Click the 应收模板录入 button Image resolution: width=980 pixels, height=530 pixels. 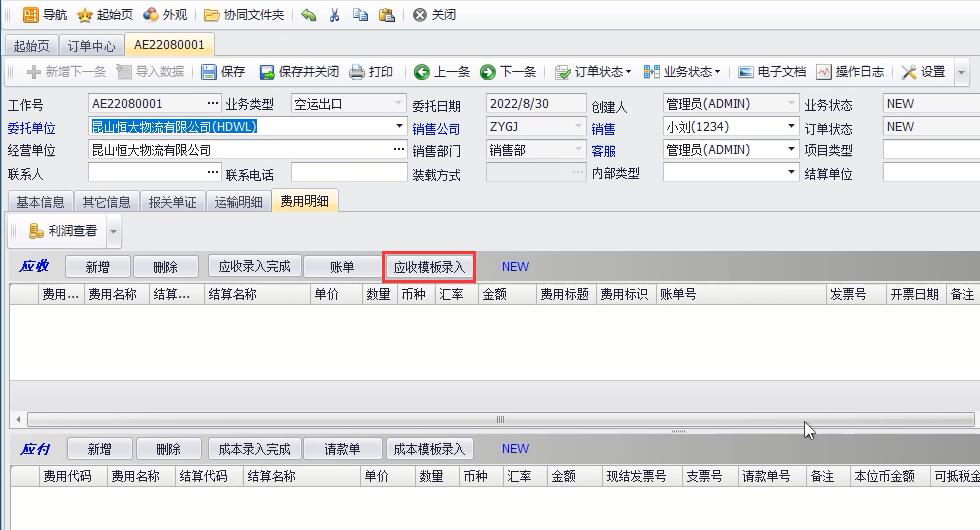click(x=429, y=267)
